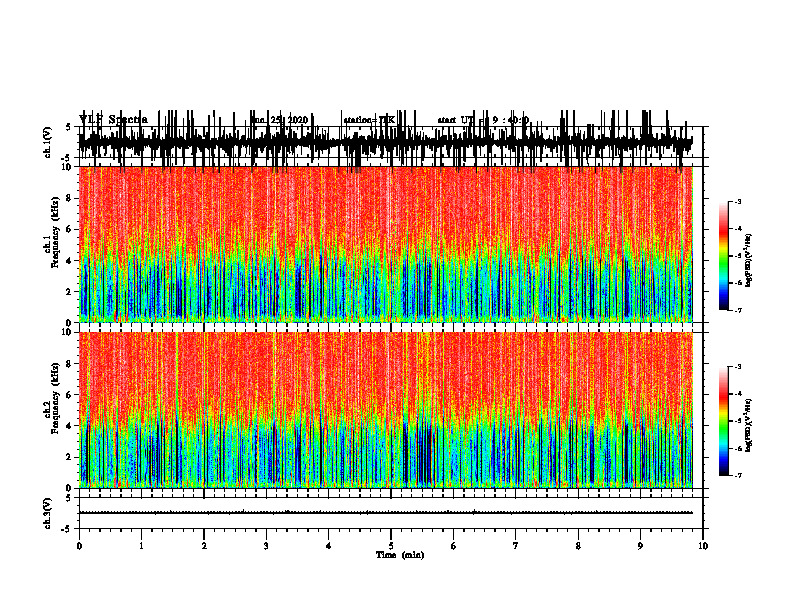The width and height of the screenshot is (792, 612).
Task: Click the ch.1 color scale bar
Action: point(723,256)
